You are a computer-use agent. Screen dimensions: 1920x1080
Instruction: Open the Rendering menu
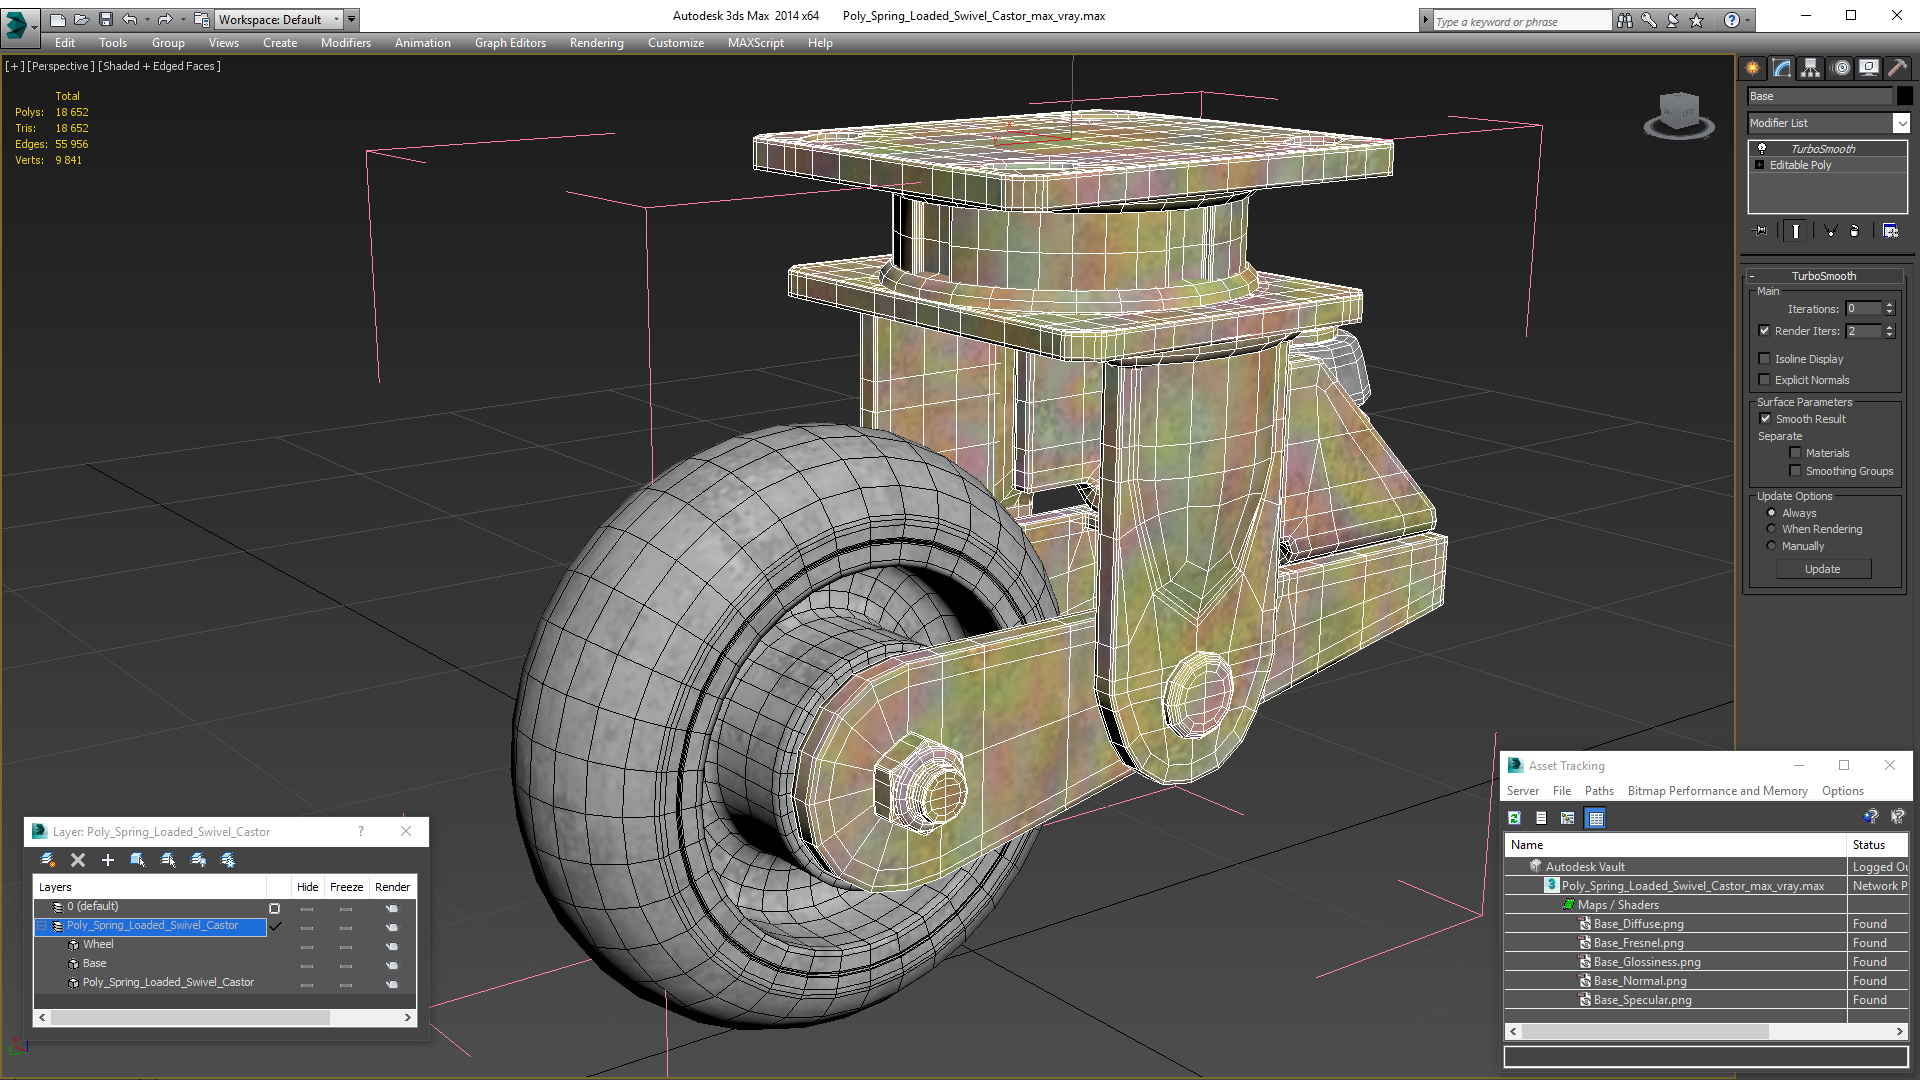597,43
